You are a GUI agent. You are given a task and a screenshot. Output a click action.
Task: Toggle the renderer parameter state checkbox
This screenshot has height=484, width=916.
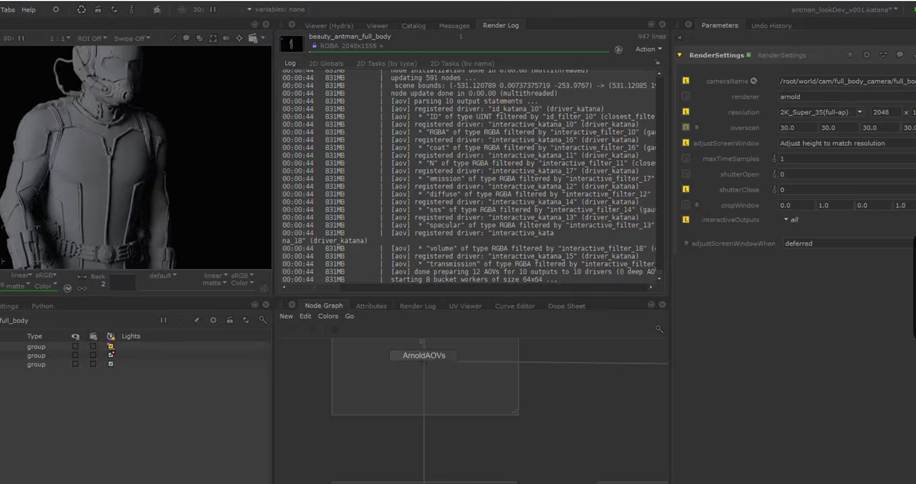[686, 96]
